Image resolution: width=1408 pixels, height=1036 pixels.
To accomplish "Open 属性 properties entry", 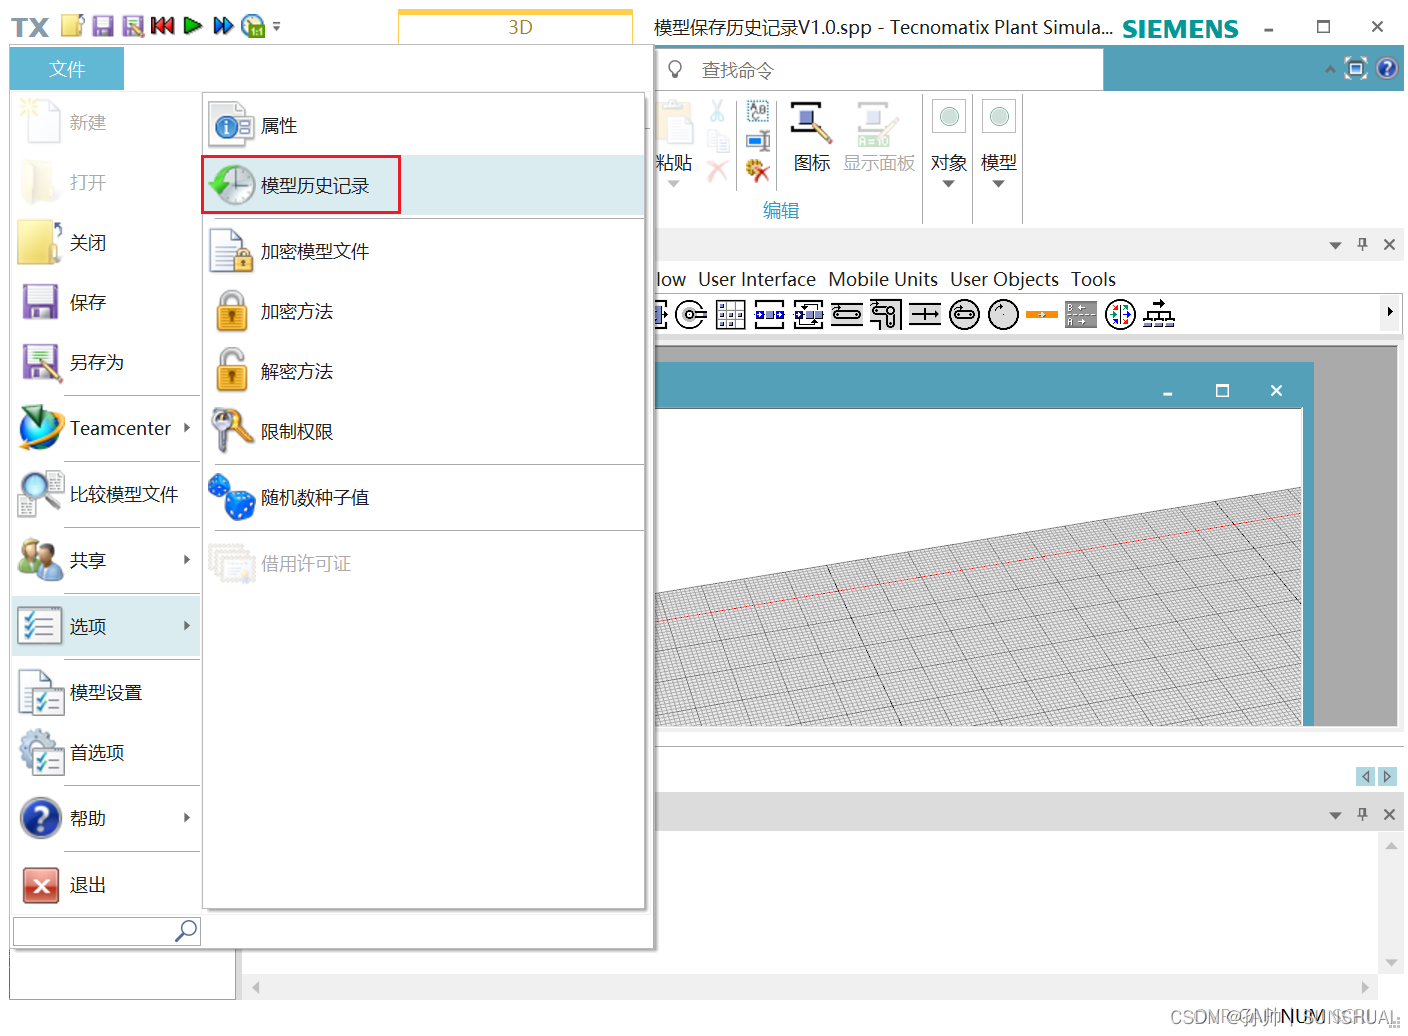I will tap(423, 126).
